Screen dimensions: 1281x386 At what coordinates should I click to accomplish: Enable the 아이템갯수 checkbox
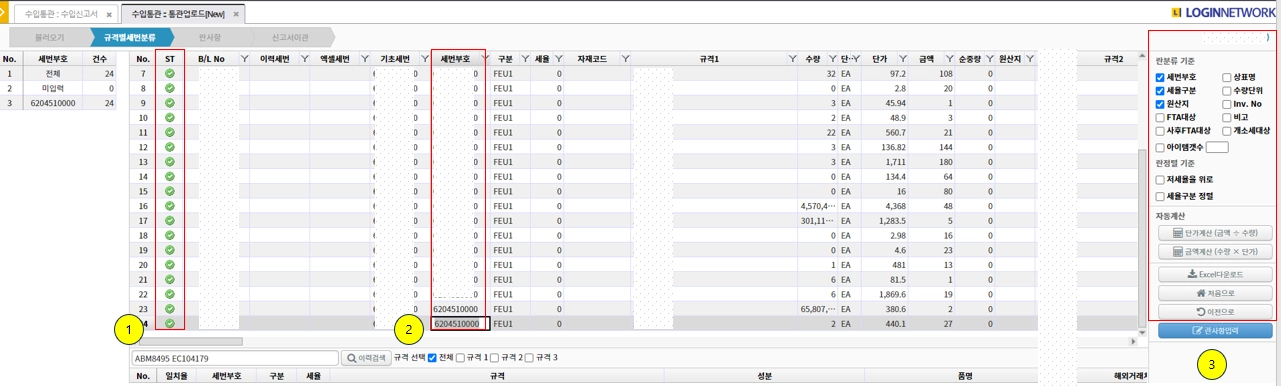tap(1160, 148)
